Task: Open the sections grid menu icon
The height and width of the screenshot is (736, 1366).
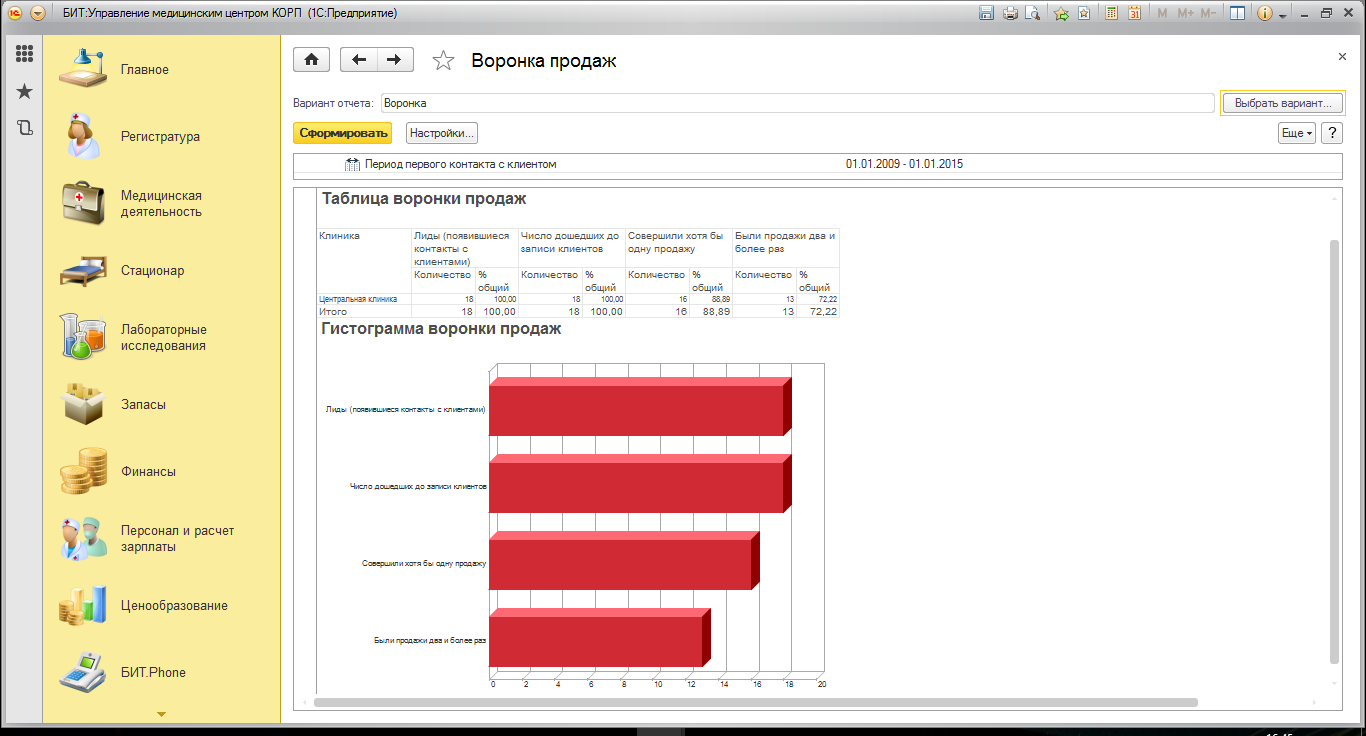Action: pyautogui.click(x=24, y=54)
